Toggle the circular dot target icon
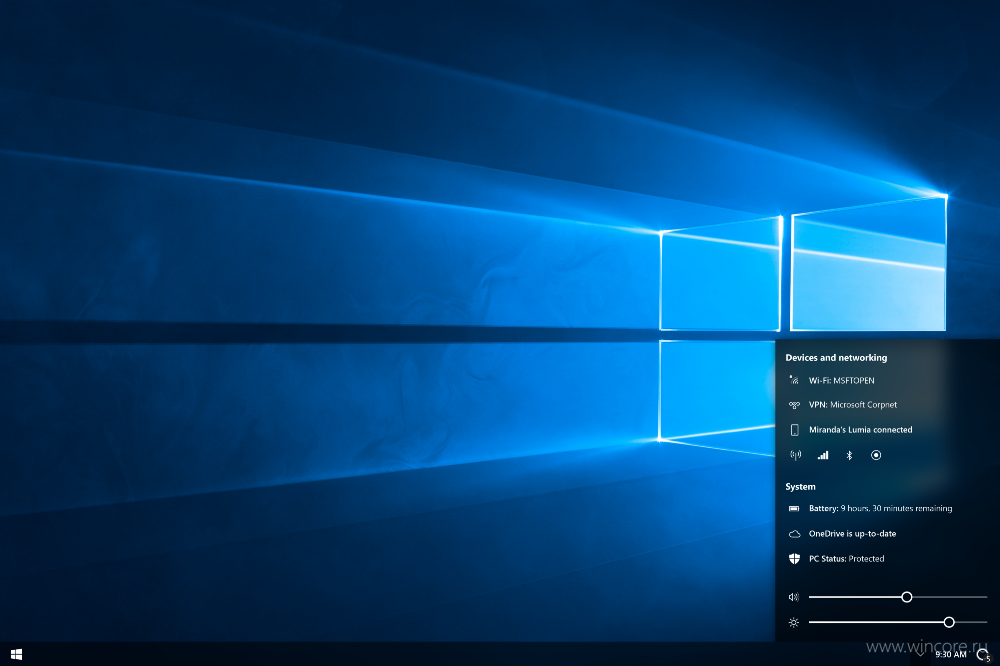 click(876, 455)
